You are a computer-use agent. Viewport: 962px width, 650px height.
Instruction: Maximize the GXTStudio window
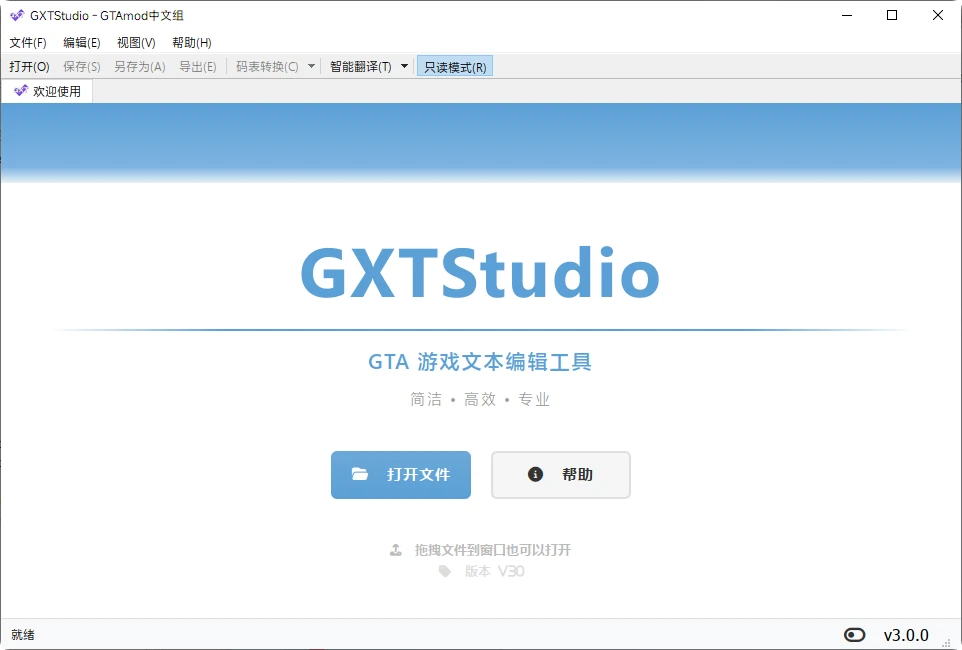click(892, 15)
